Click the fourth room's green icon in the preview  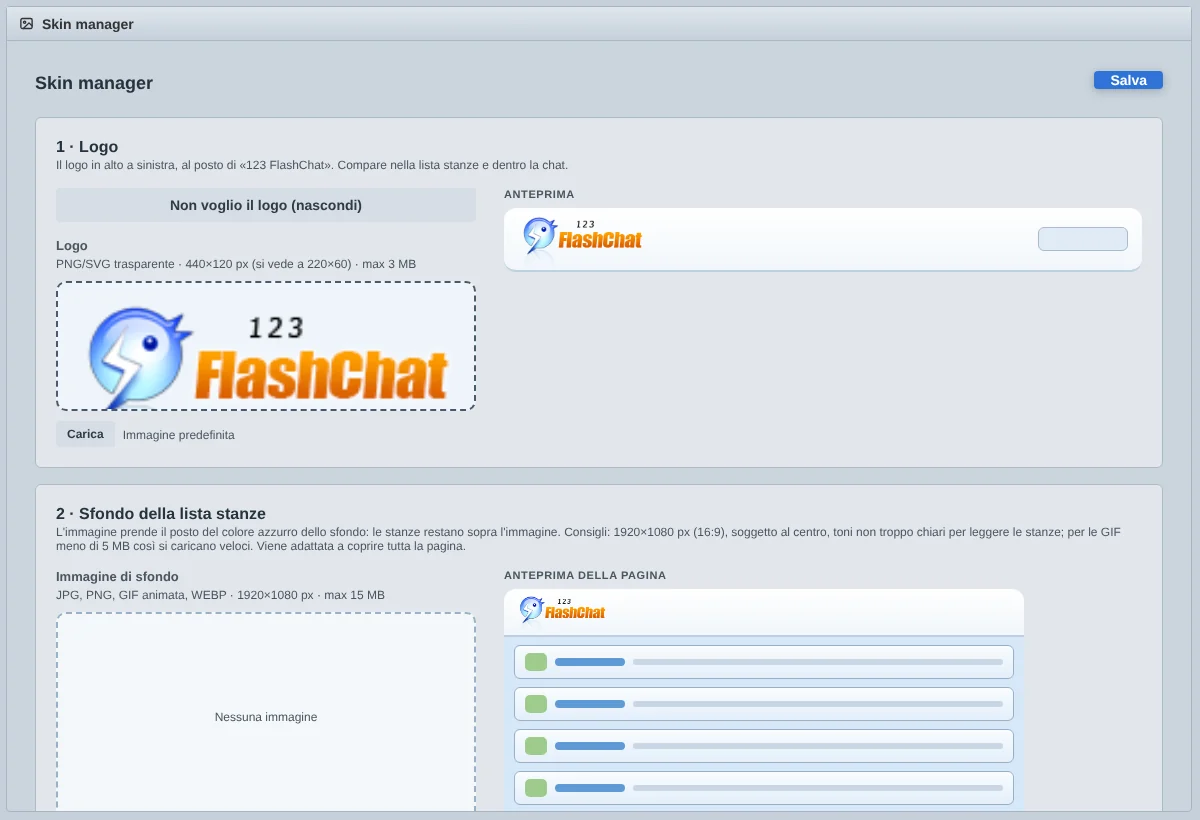pos(536,788)
